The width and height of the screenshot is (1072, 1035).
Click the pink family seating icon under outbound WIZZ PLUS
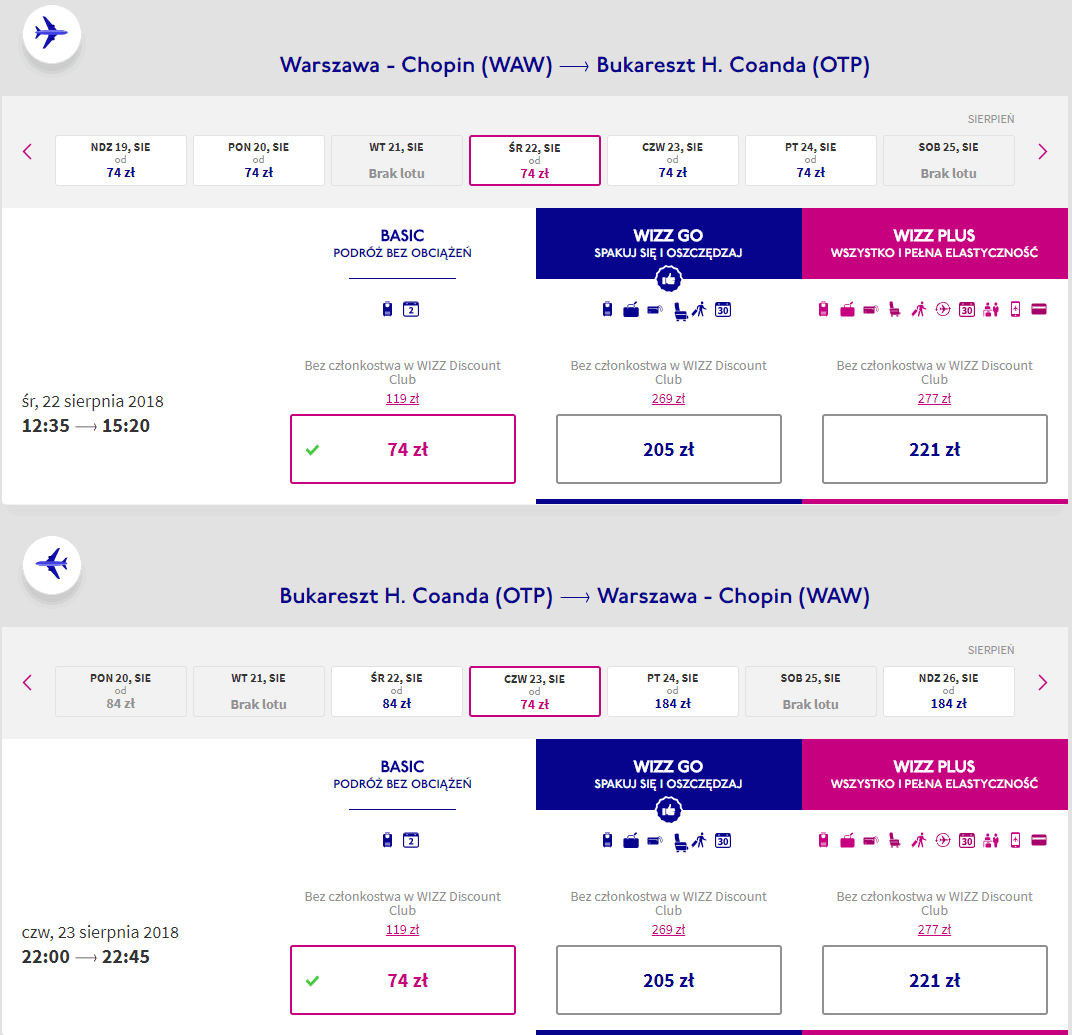tap(991, 310)
